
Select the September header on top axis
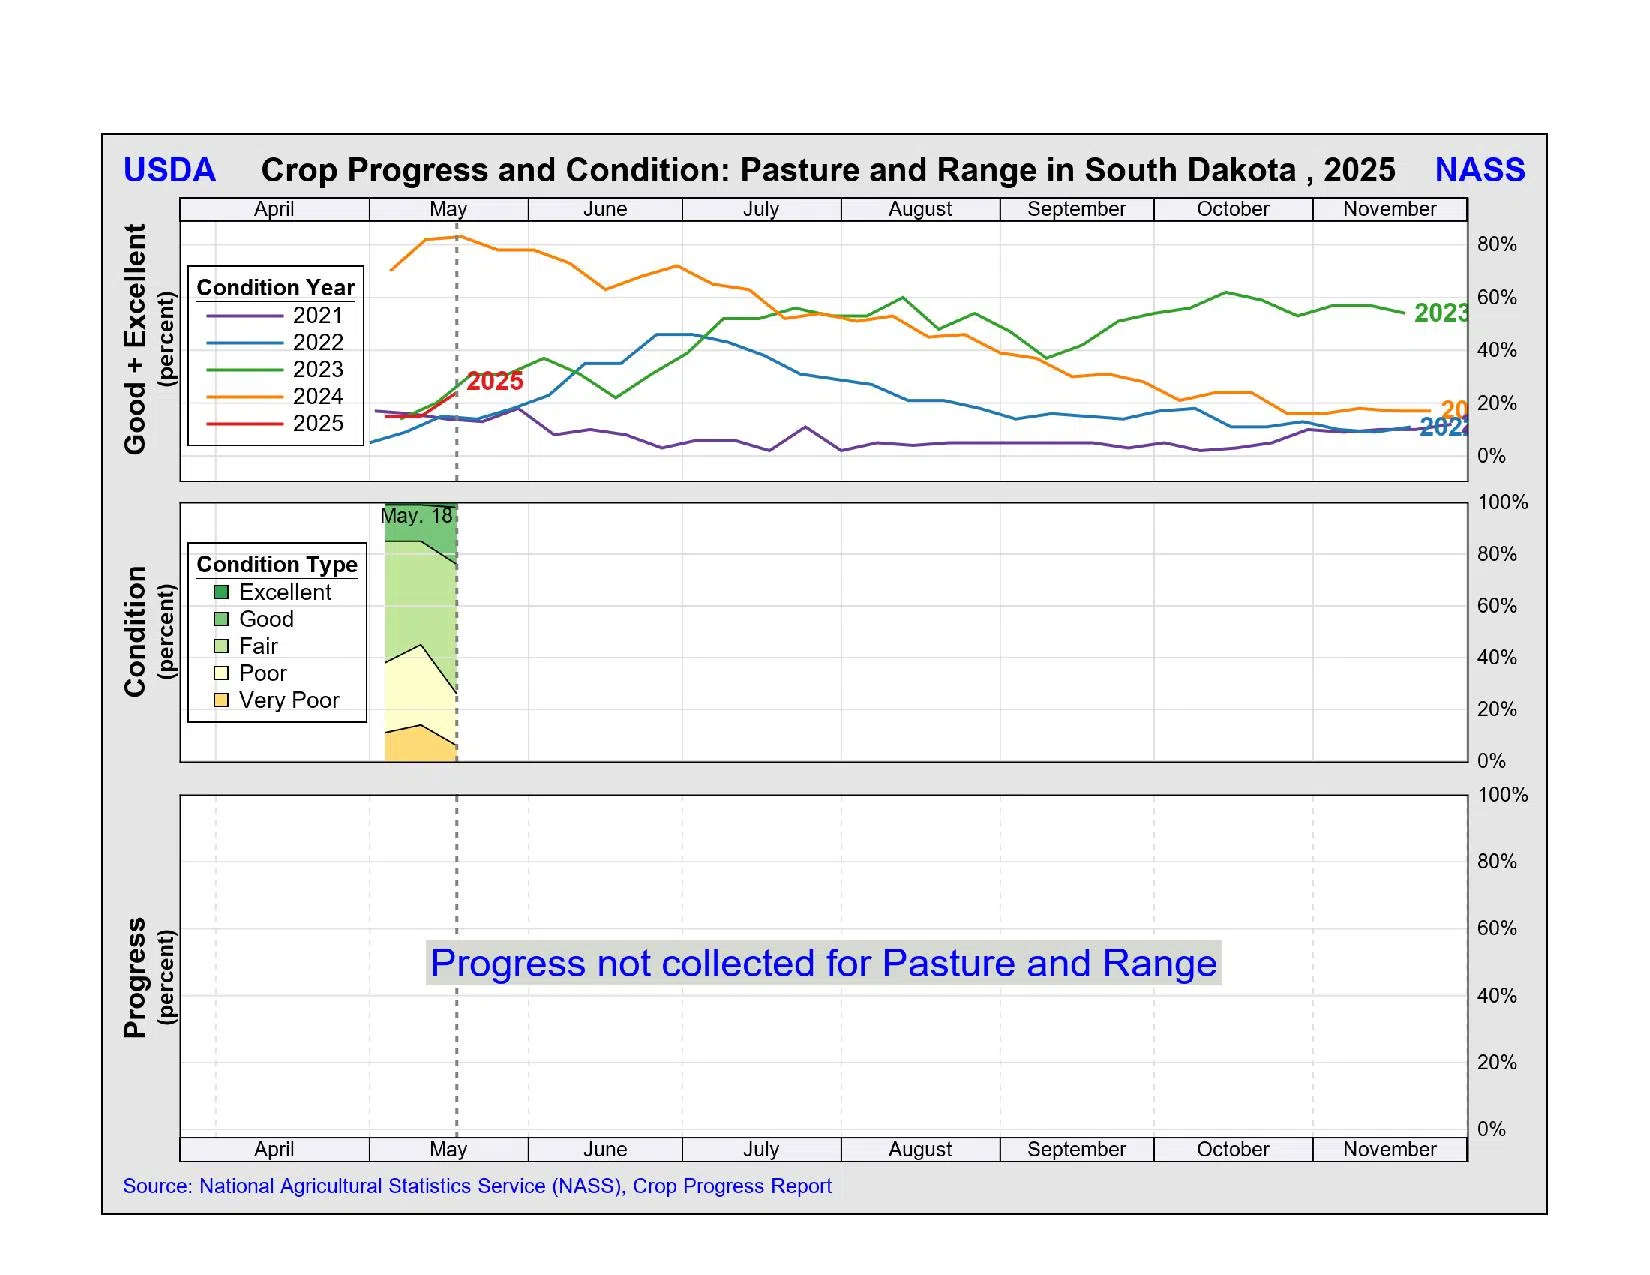(1076, 209)
